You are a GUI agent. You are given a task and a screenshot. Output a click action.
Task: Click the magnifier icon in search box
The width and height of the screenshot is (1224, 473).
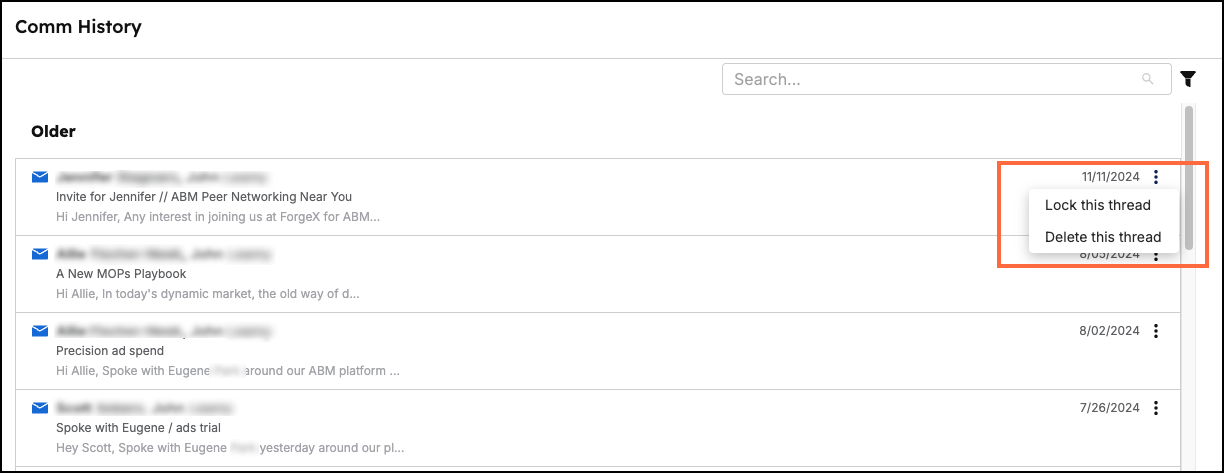[1147, 79]
